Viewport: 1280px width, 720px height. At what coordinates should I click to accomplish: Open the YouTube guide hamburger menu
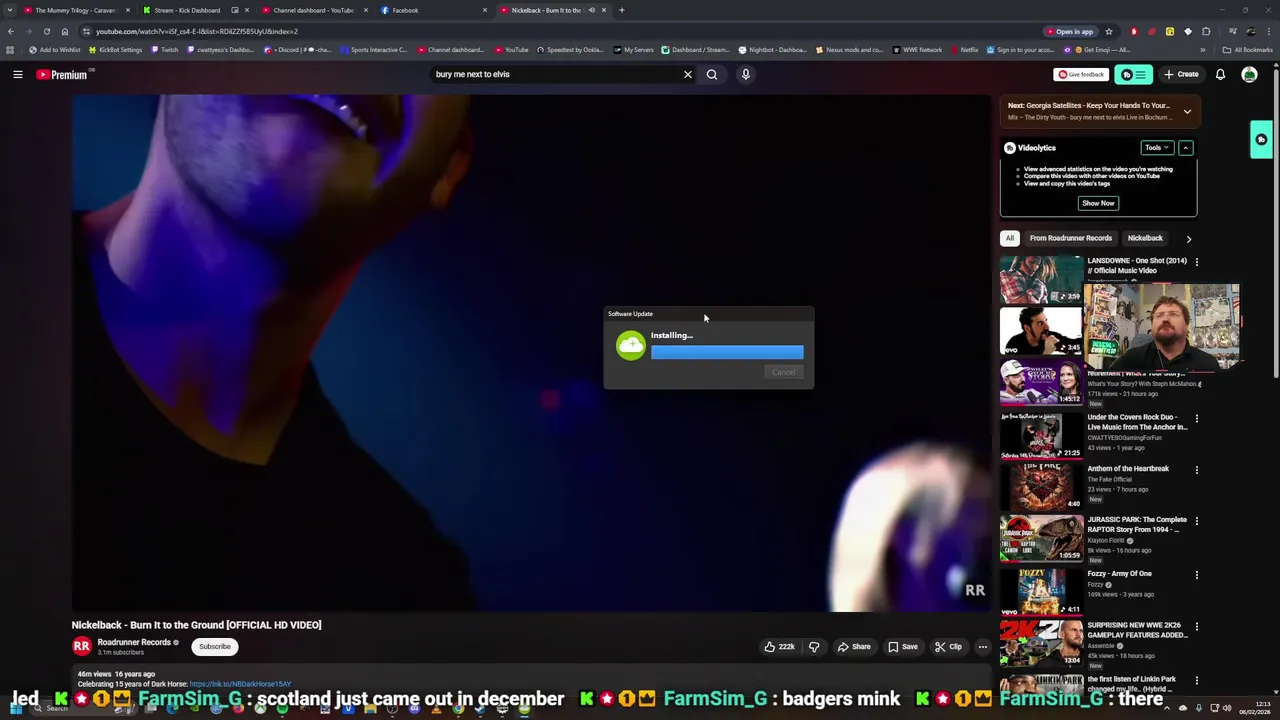click(17, 74)
